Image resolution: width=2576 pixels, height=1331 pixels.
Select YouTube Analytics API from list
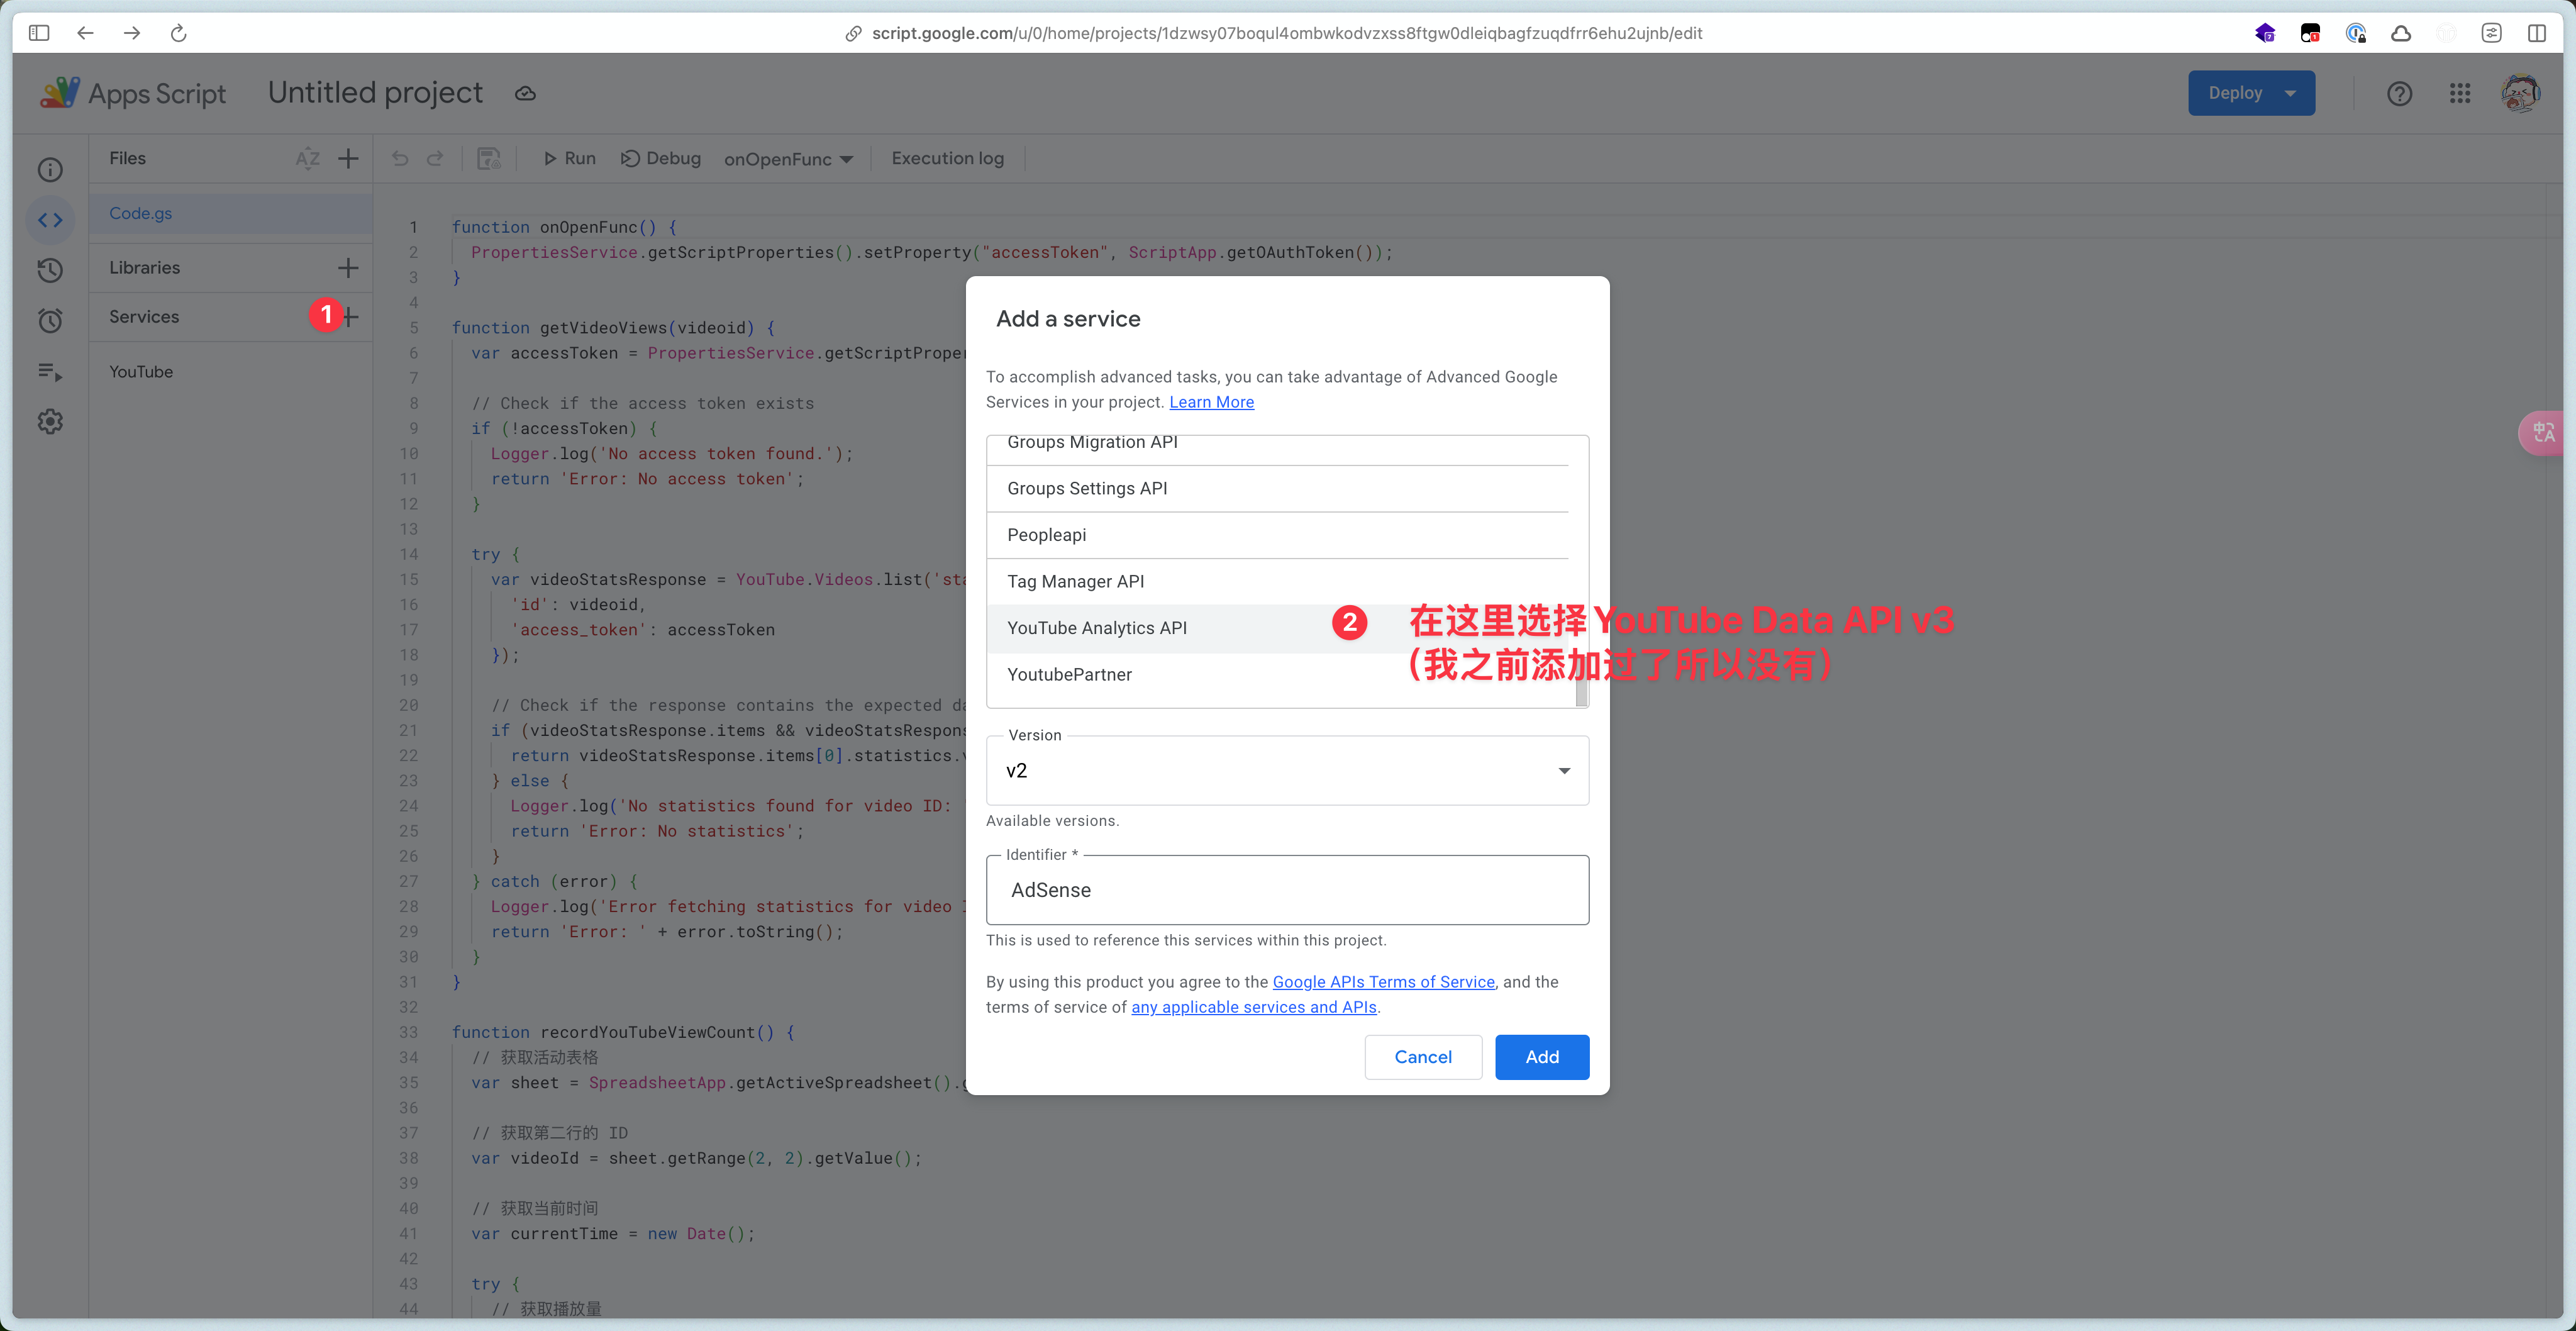point(1277,628)
